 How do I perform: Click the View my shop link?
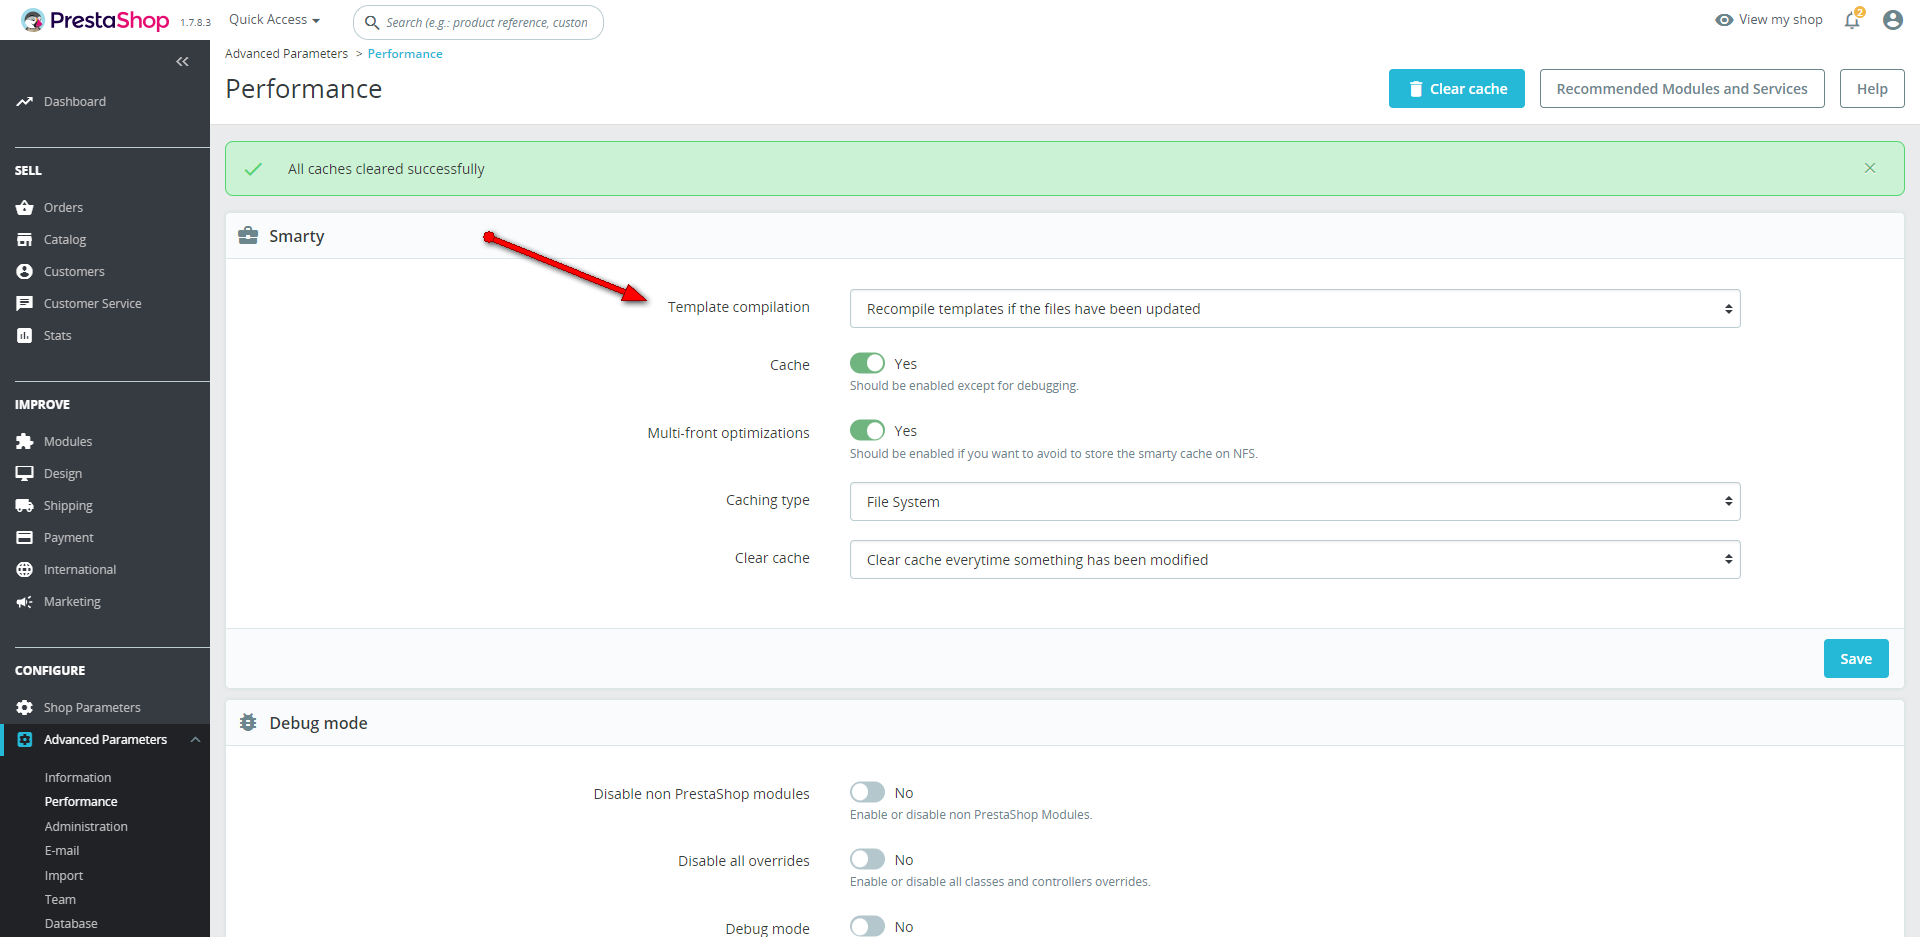tap(1780, 20)
